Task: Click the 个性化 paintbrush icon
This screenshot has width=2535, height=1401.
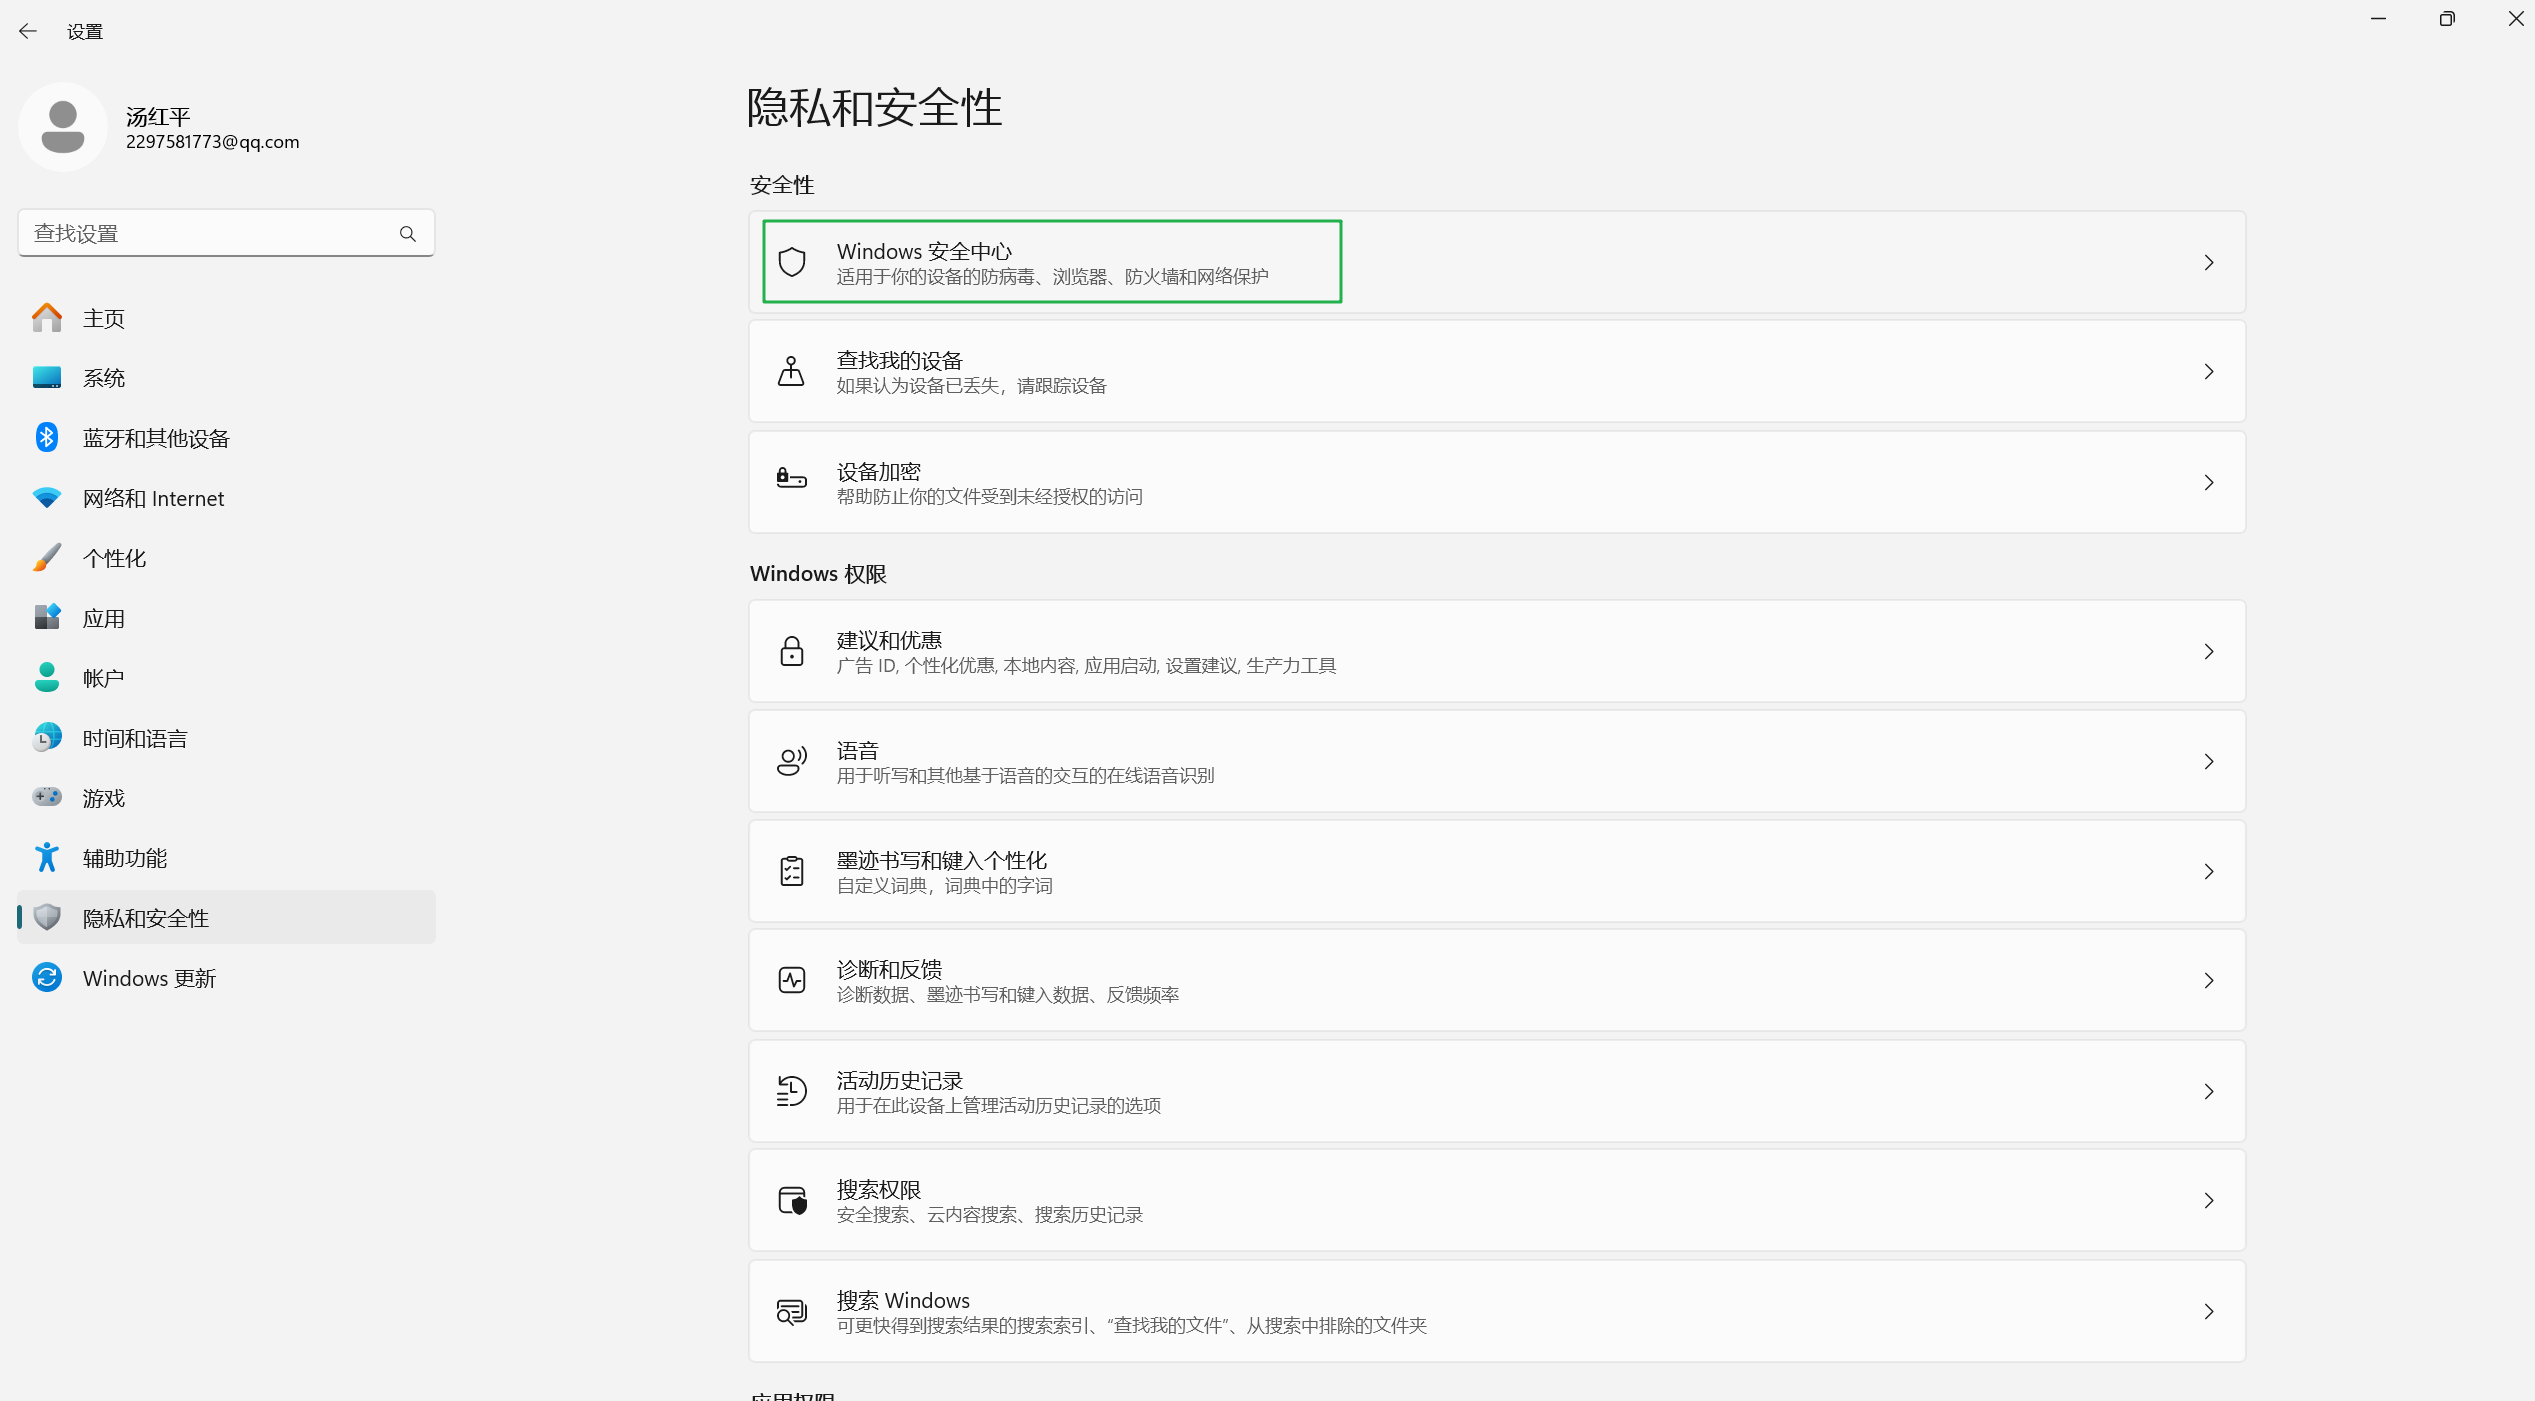Action: coord(47,558)
